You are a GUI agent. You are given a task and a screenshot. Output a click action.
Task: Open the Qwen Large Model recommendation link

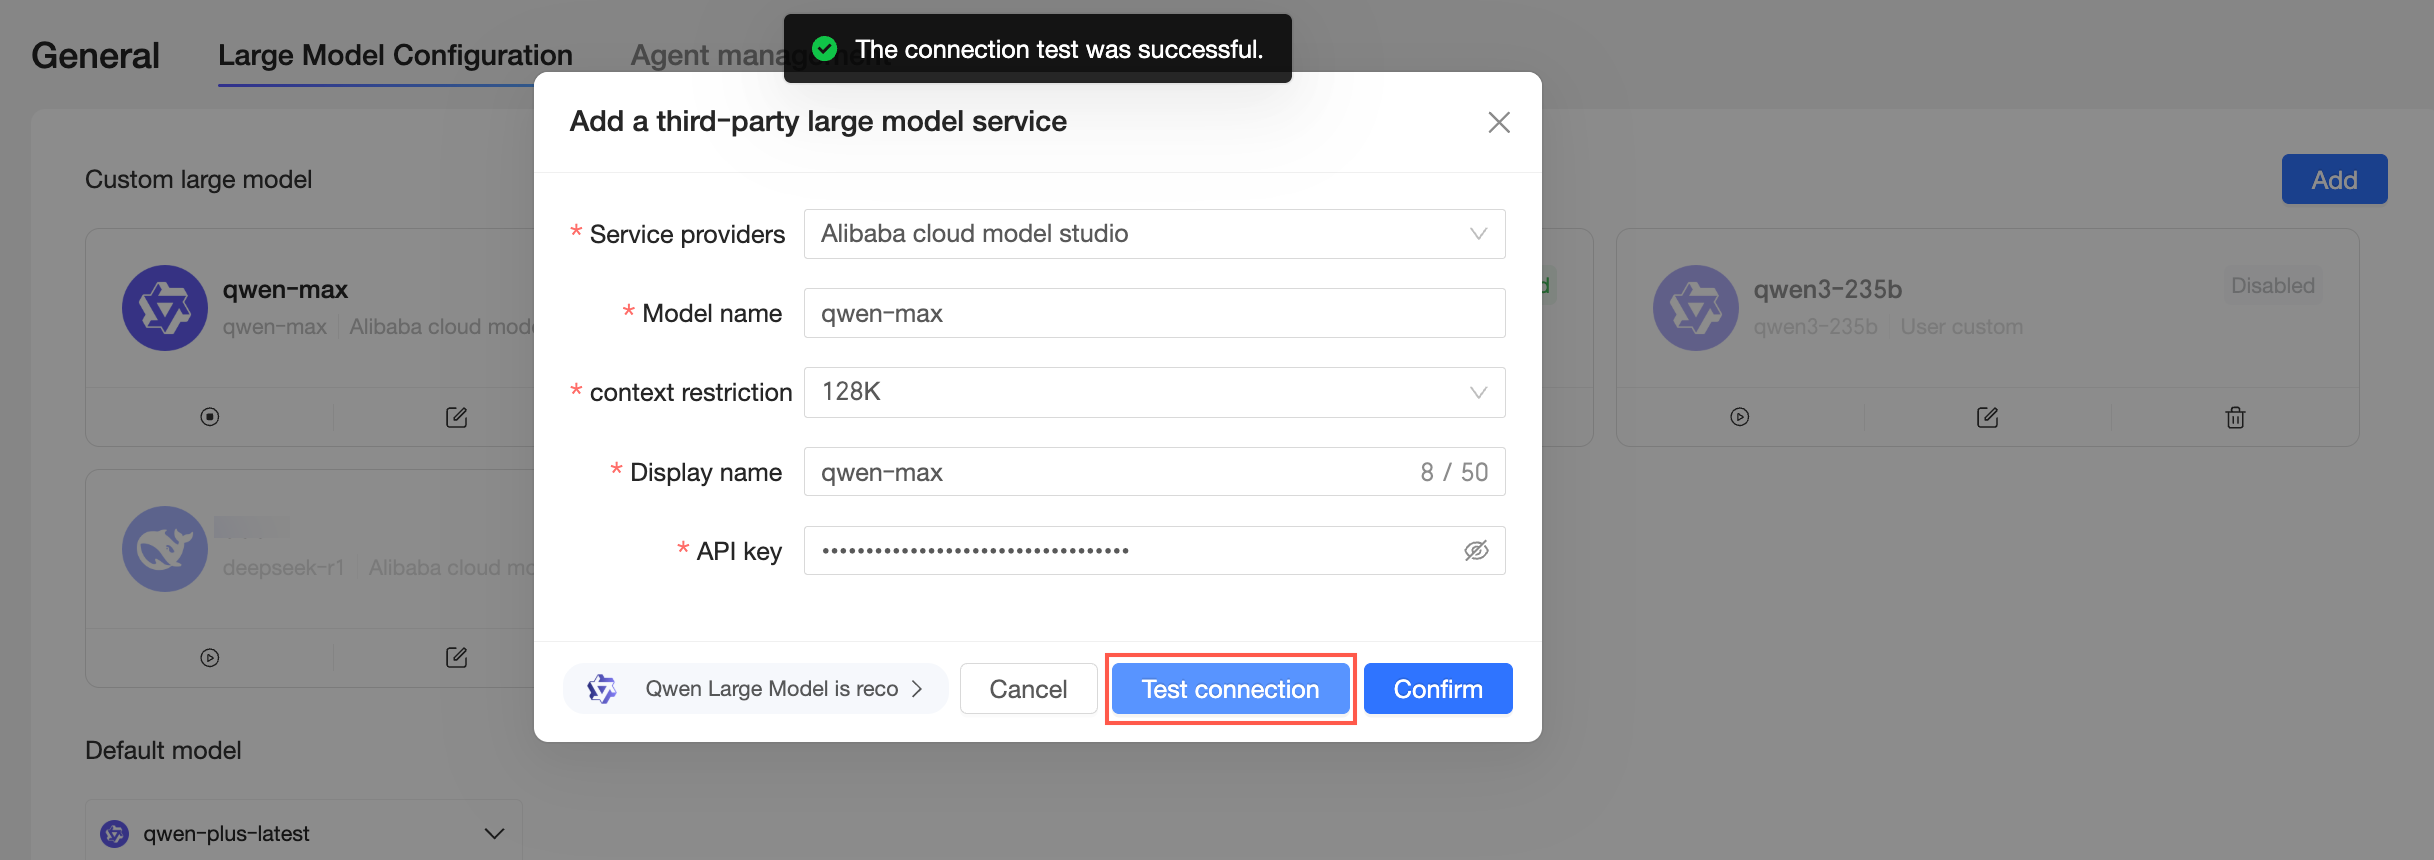[x=756, y=689]
